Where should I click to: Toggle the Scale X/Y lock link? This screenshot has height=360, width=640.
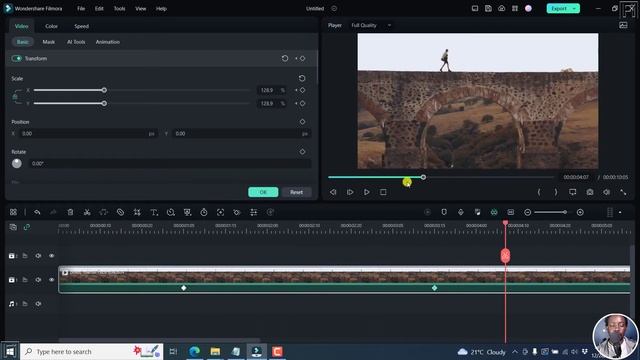[x=15, y=97]
